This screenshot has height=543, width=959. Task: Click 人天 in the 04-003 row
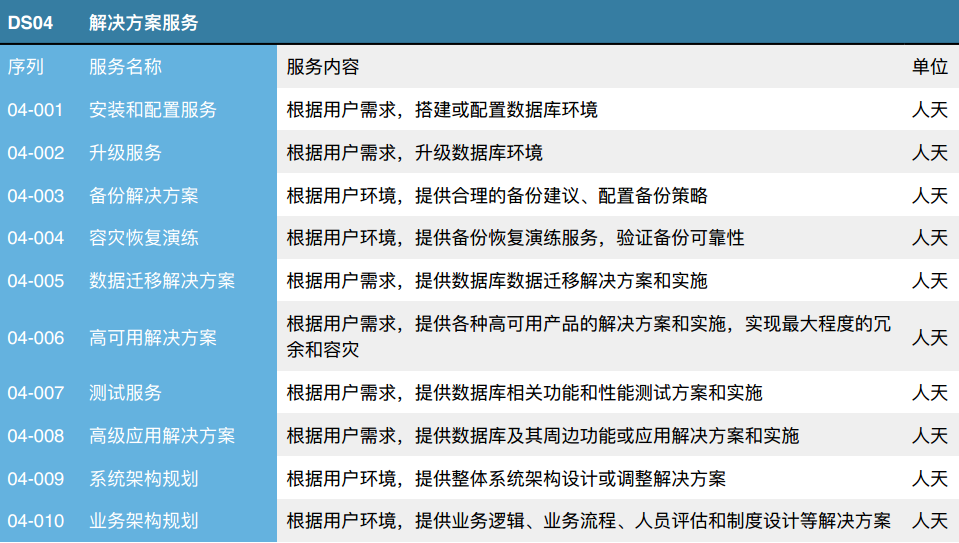click(x=930, y=196)
